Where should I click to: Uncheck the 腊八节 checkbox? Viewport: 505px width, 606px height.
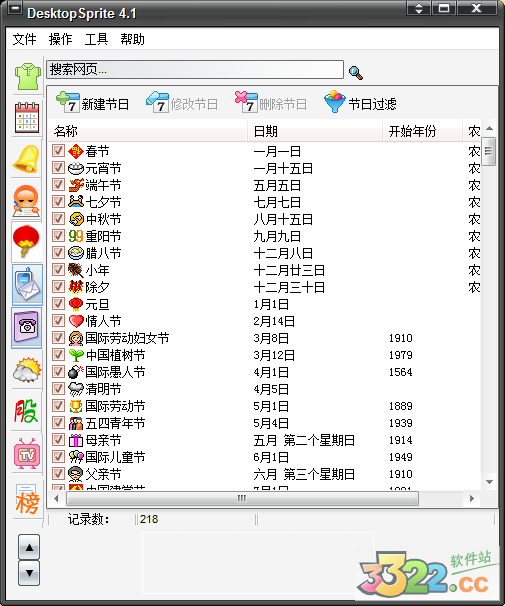(x=58, y=253)
